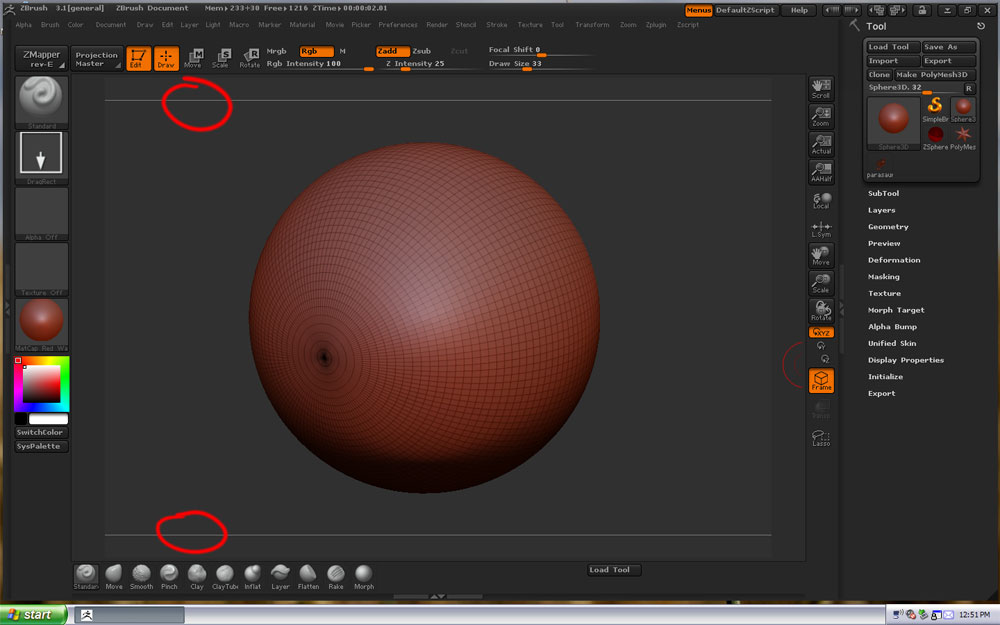Click the Load Tool button below the canvas

pos(613,569)
